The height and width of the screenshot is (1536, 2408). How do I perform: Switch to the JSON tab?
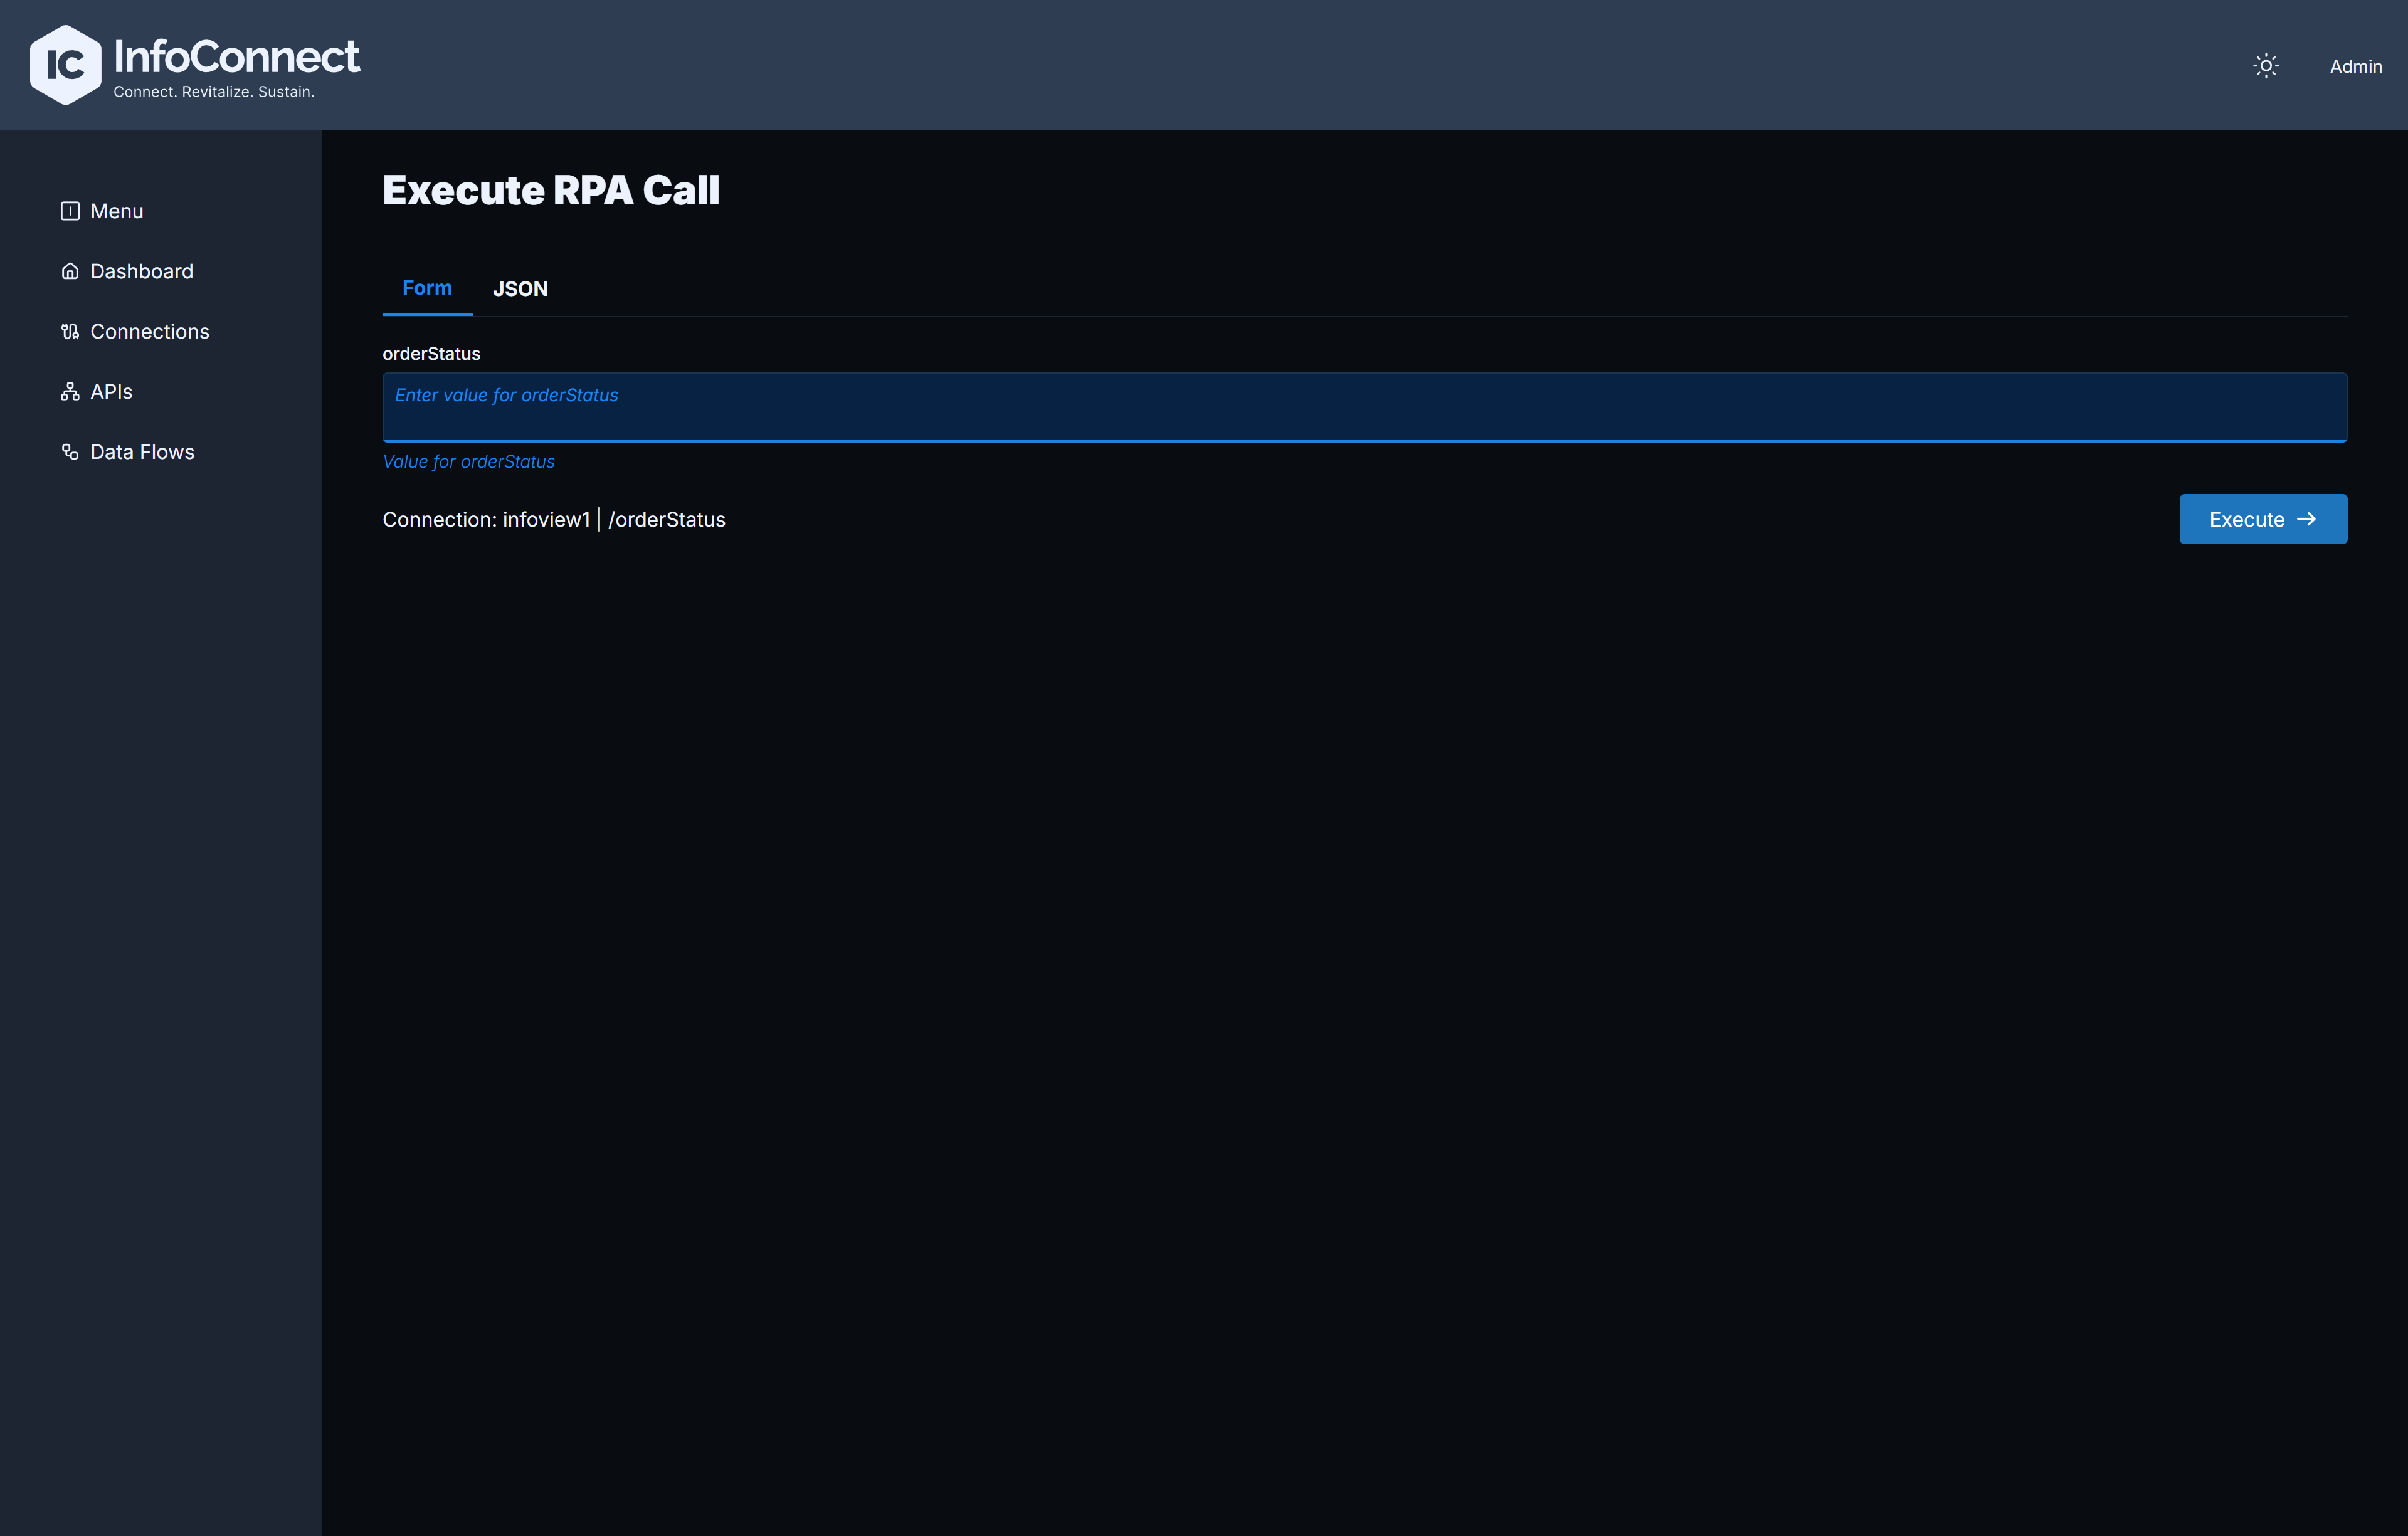point(520,288)
